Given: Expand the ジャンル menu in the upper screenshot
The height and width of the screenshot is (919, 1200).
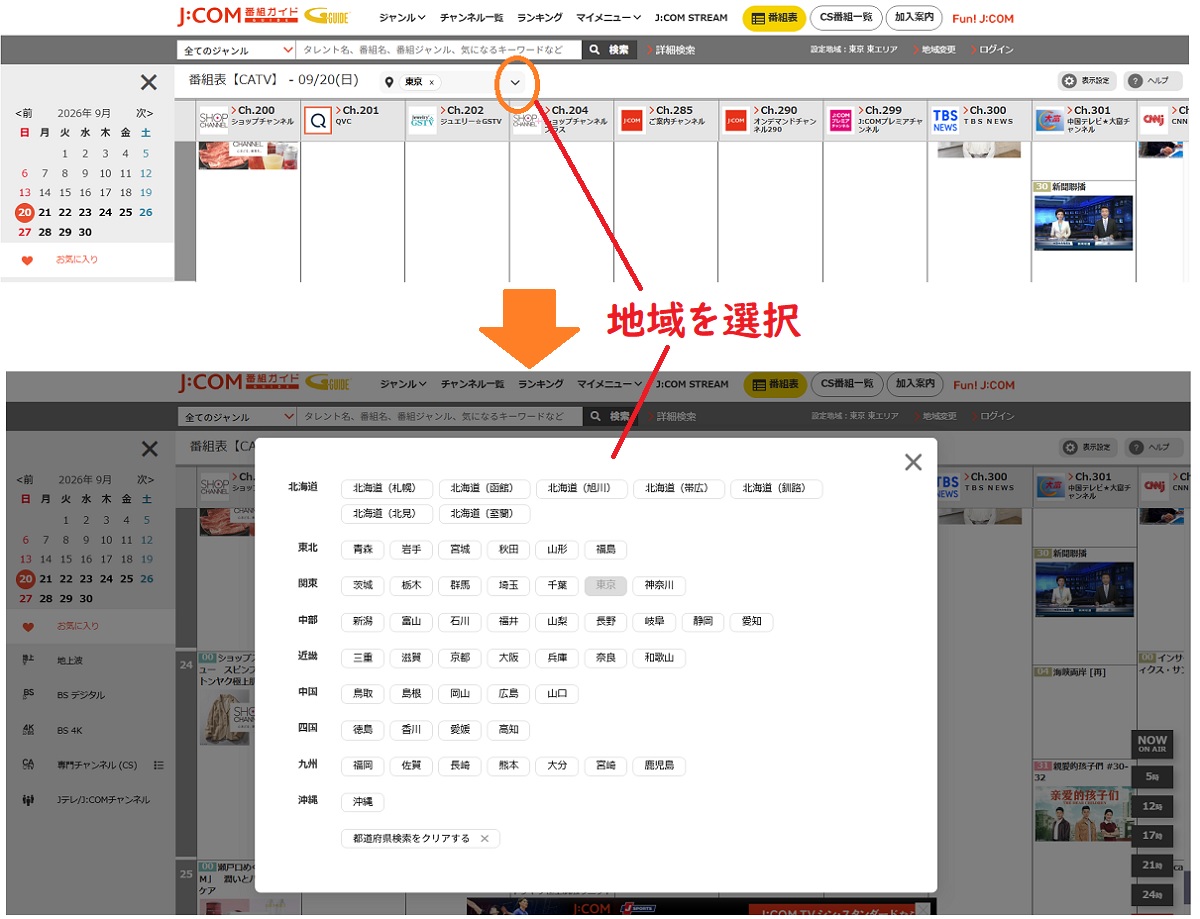Looking at the screenshot, I should pos(403,18).
